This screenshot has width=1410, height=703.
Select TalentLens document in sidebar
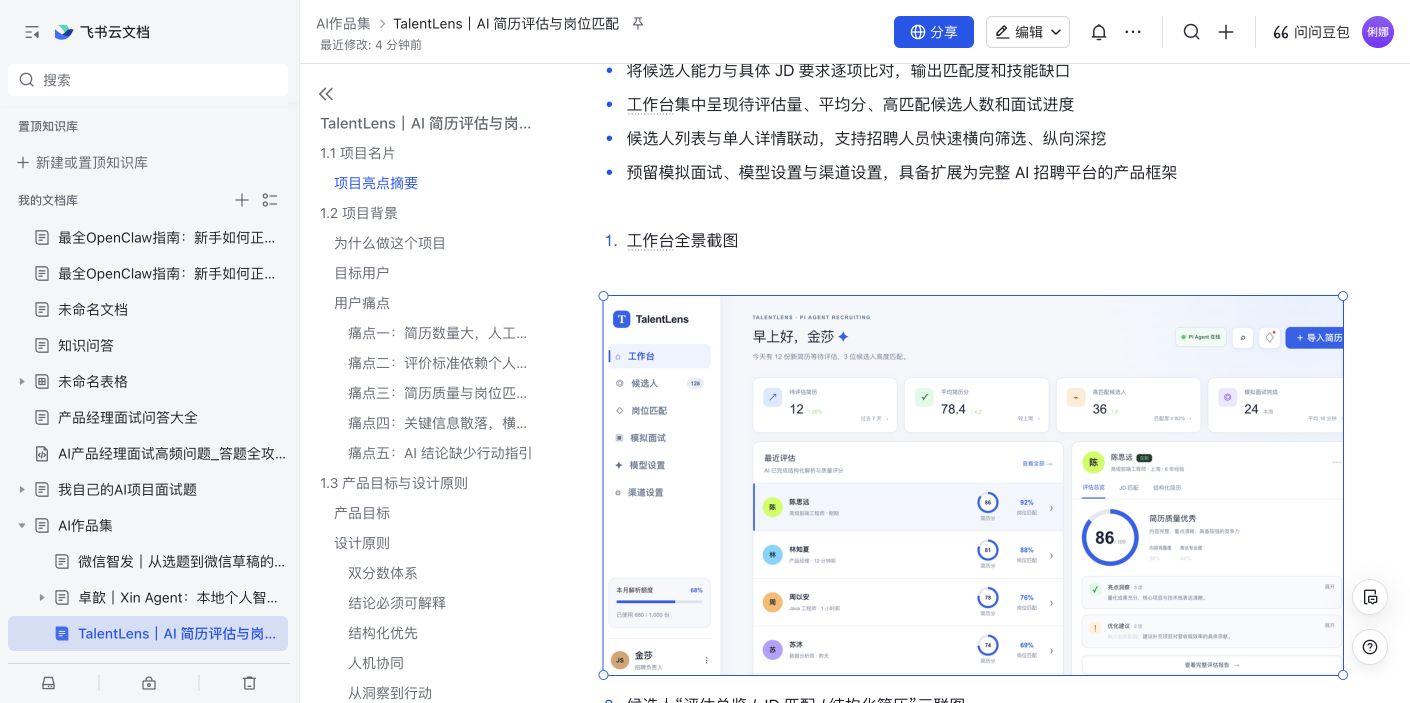click(148, 633)
